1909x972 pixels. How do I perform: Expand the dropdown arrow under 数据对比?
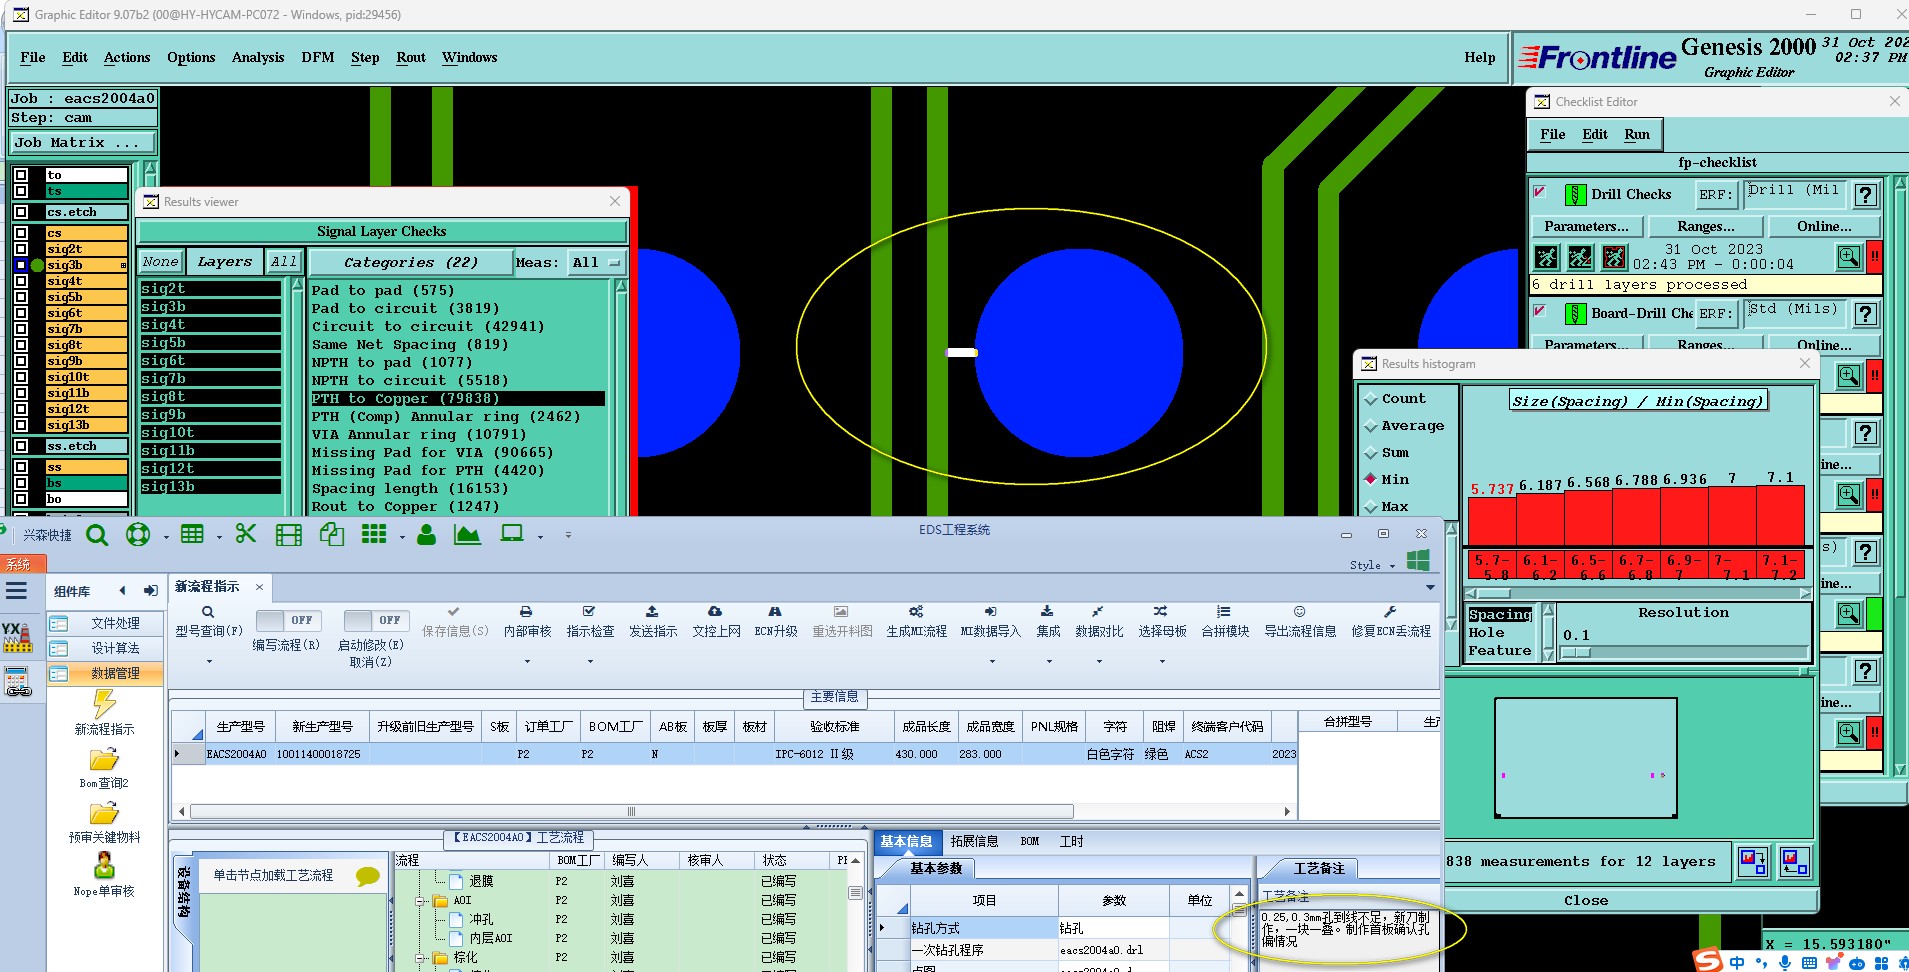[x=1099, y=662]
